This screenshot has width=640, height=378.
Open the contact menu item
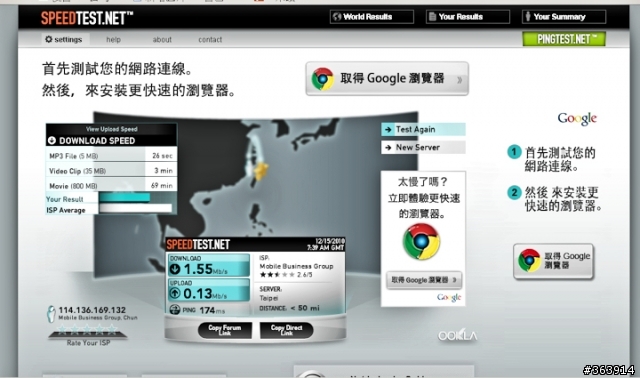click(210, 40)
